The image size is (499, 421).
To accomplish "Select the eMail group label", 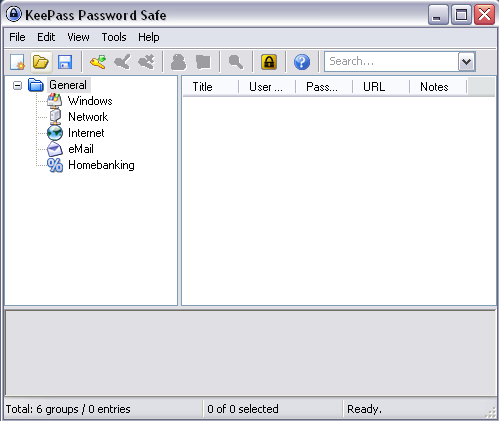I will [81, 149].
